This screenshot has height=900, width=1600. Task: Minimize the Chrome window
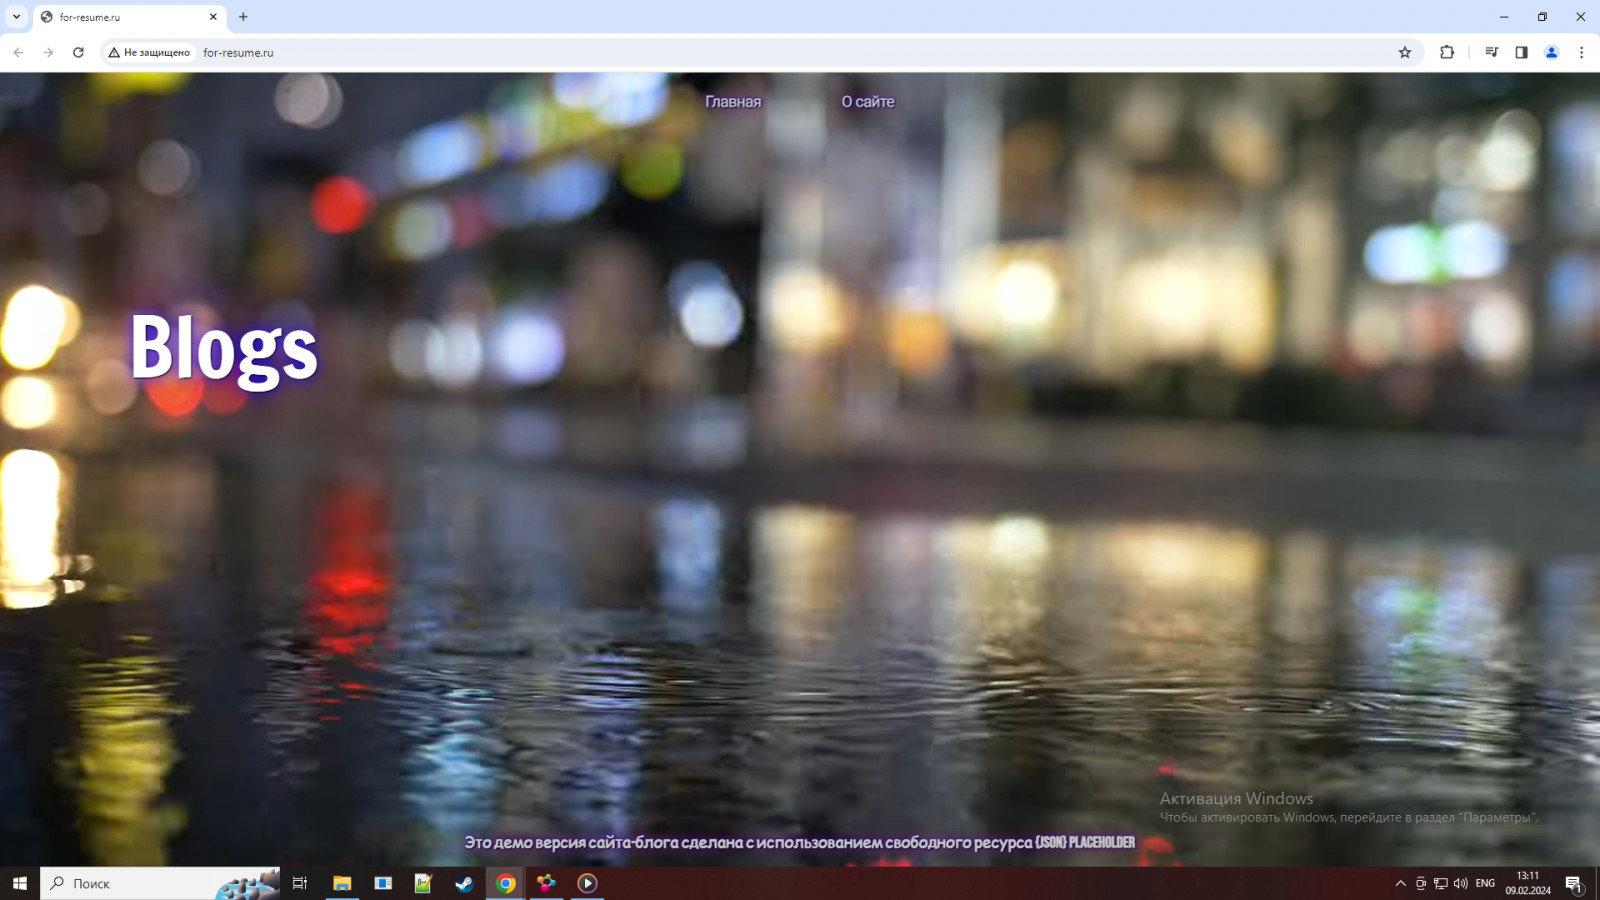tap(1504, 17)
